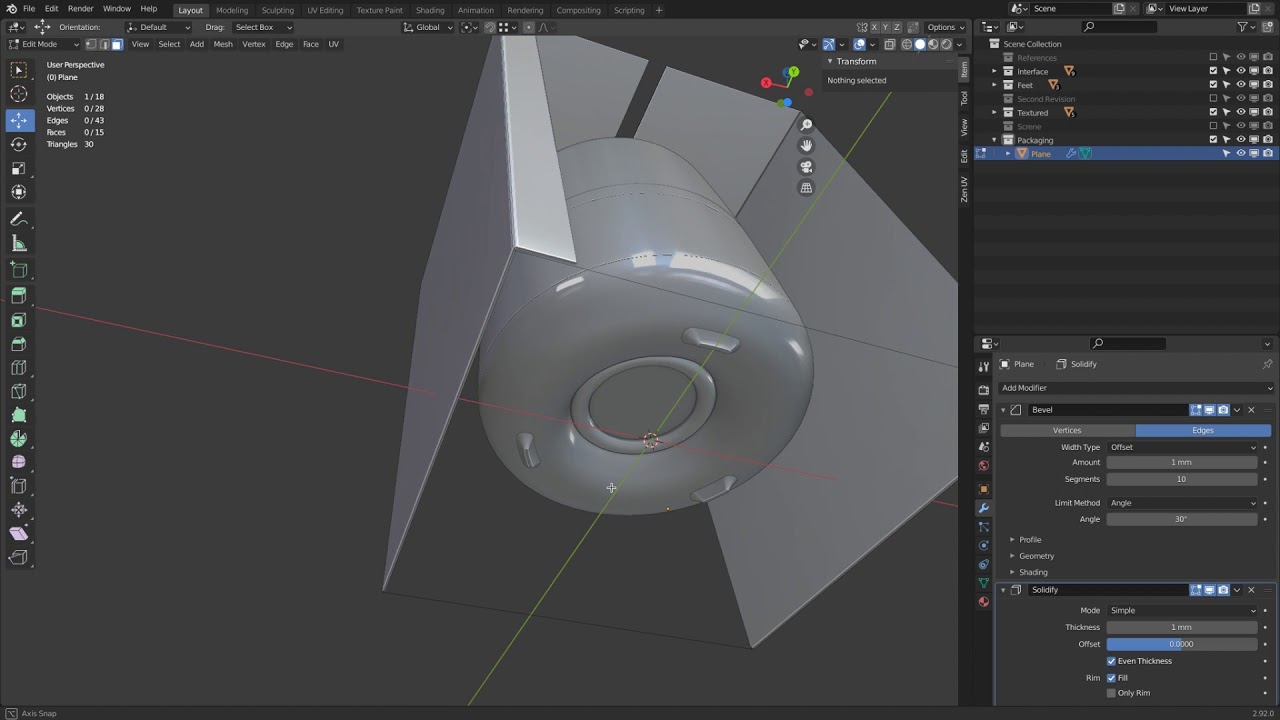Pin the properties editor context
This screenshot has width=1280, height=720.
point(1267,364)
